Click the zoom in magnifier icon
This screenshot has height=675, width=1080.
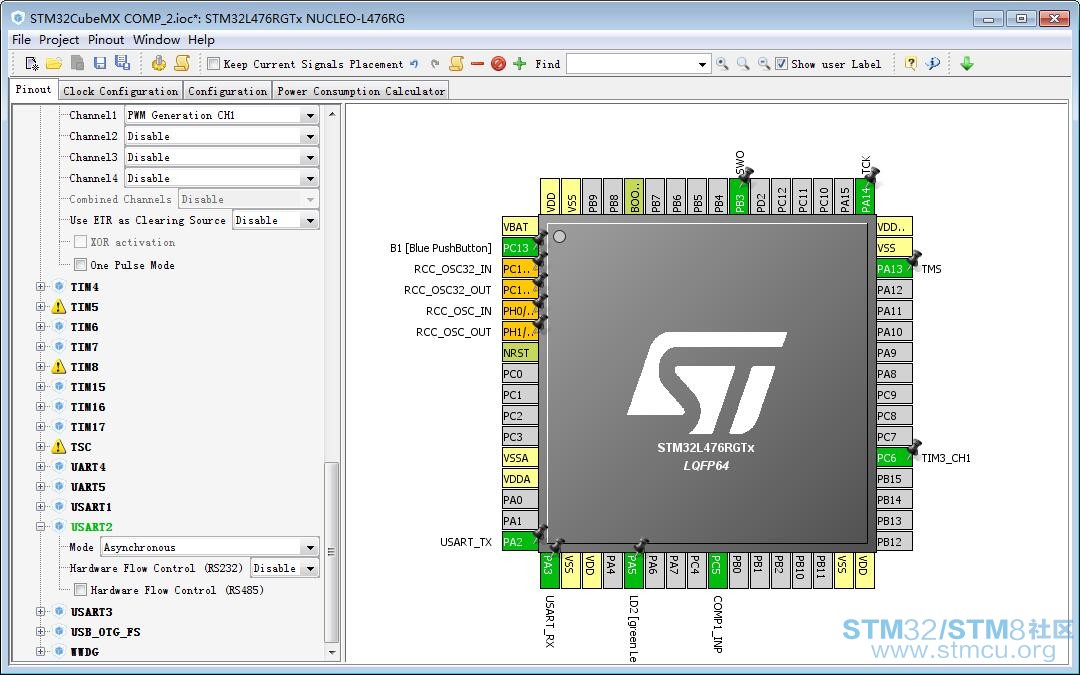[x=722, y=64]
